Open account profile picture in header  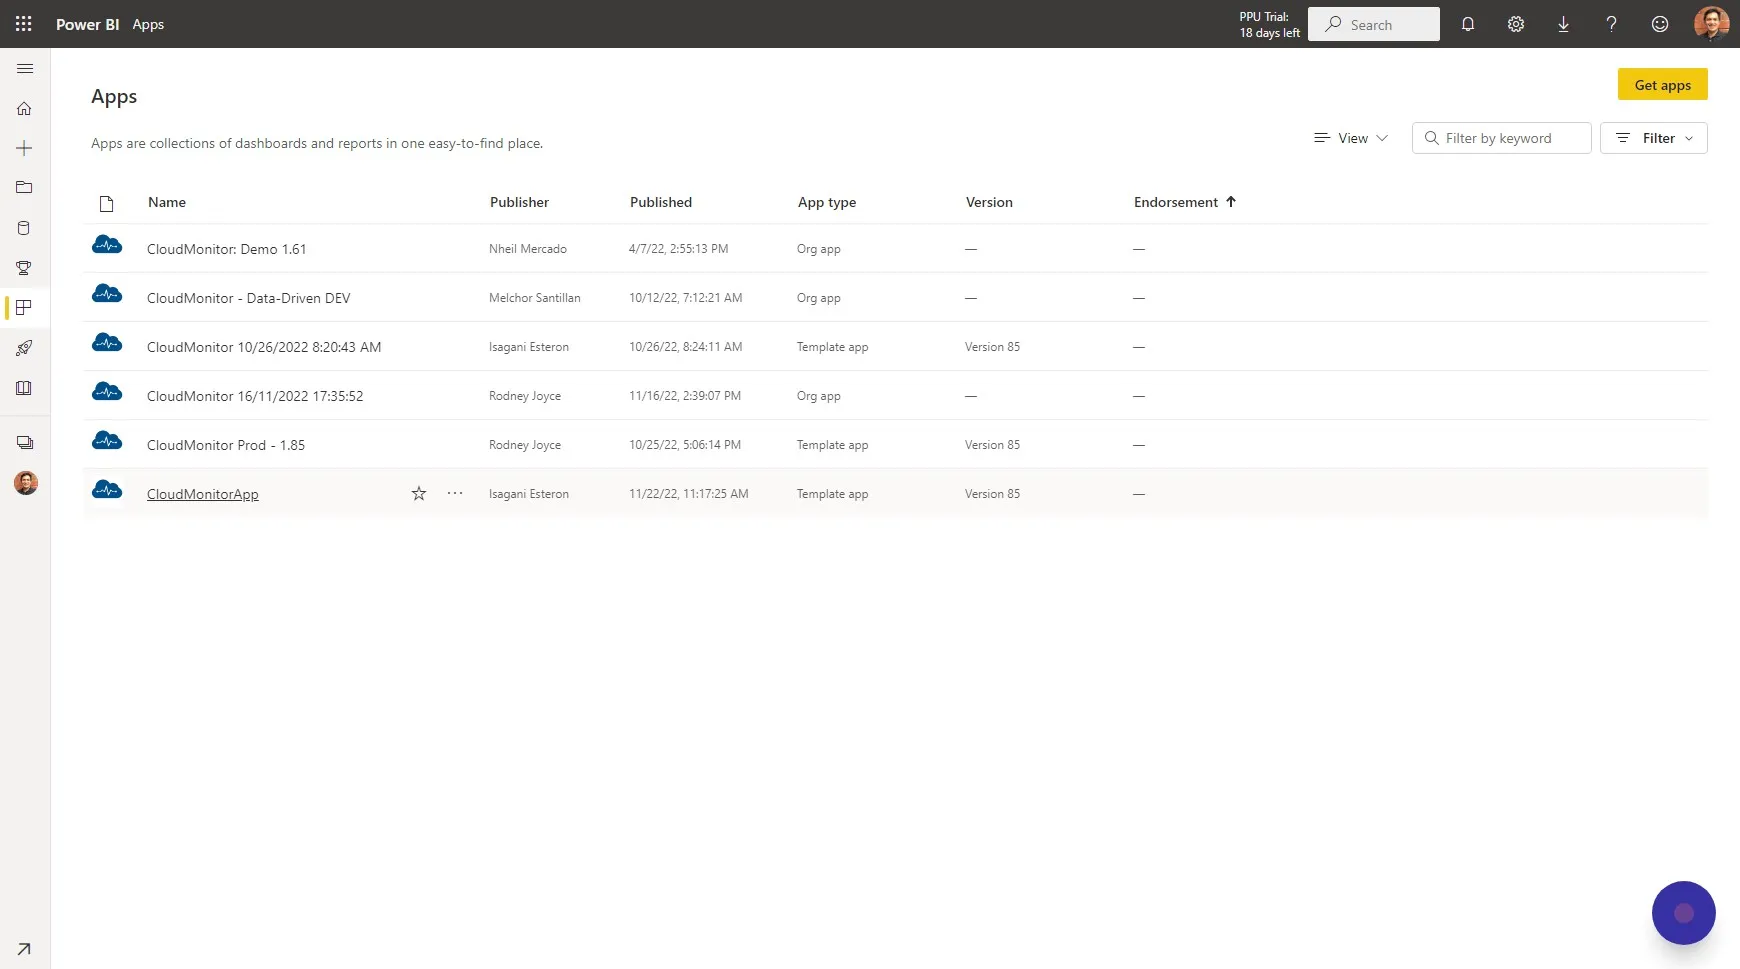tap(1712, 24)
